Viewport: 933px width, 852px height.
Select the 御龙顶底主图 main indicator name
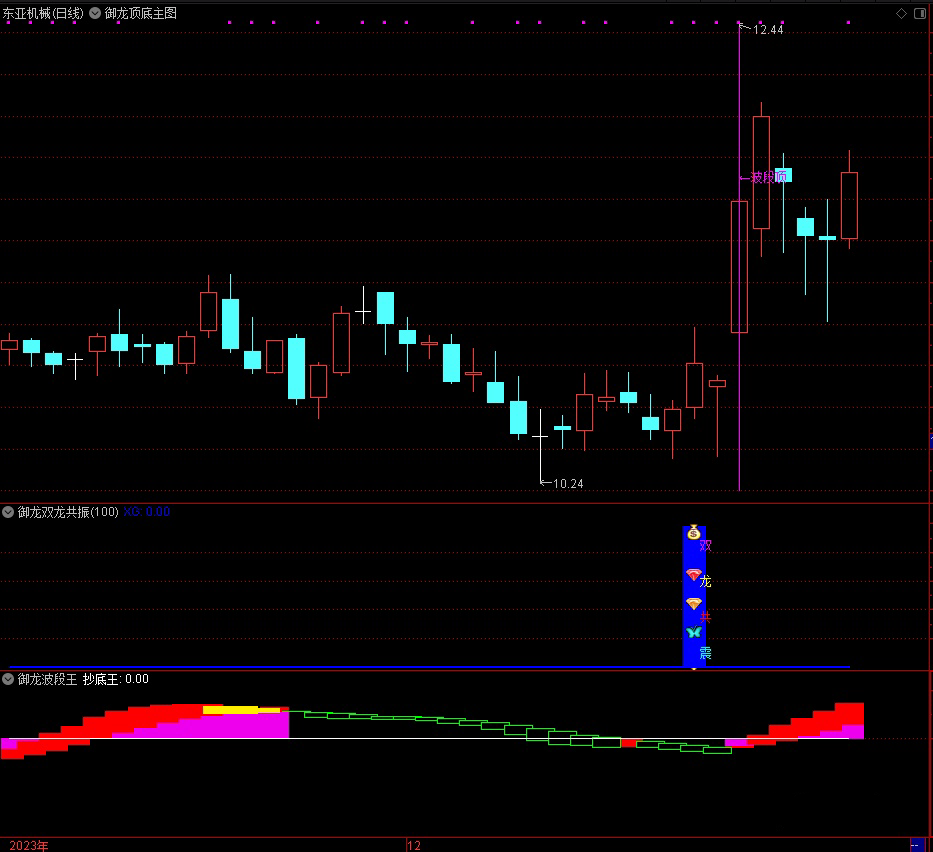140,13
